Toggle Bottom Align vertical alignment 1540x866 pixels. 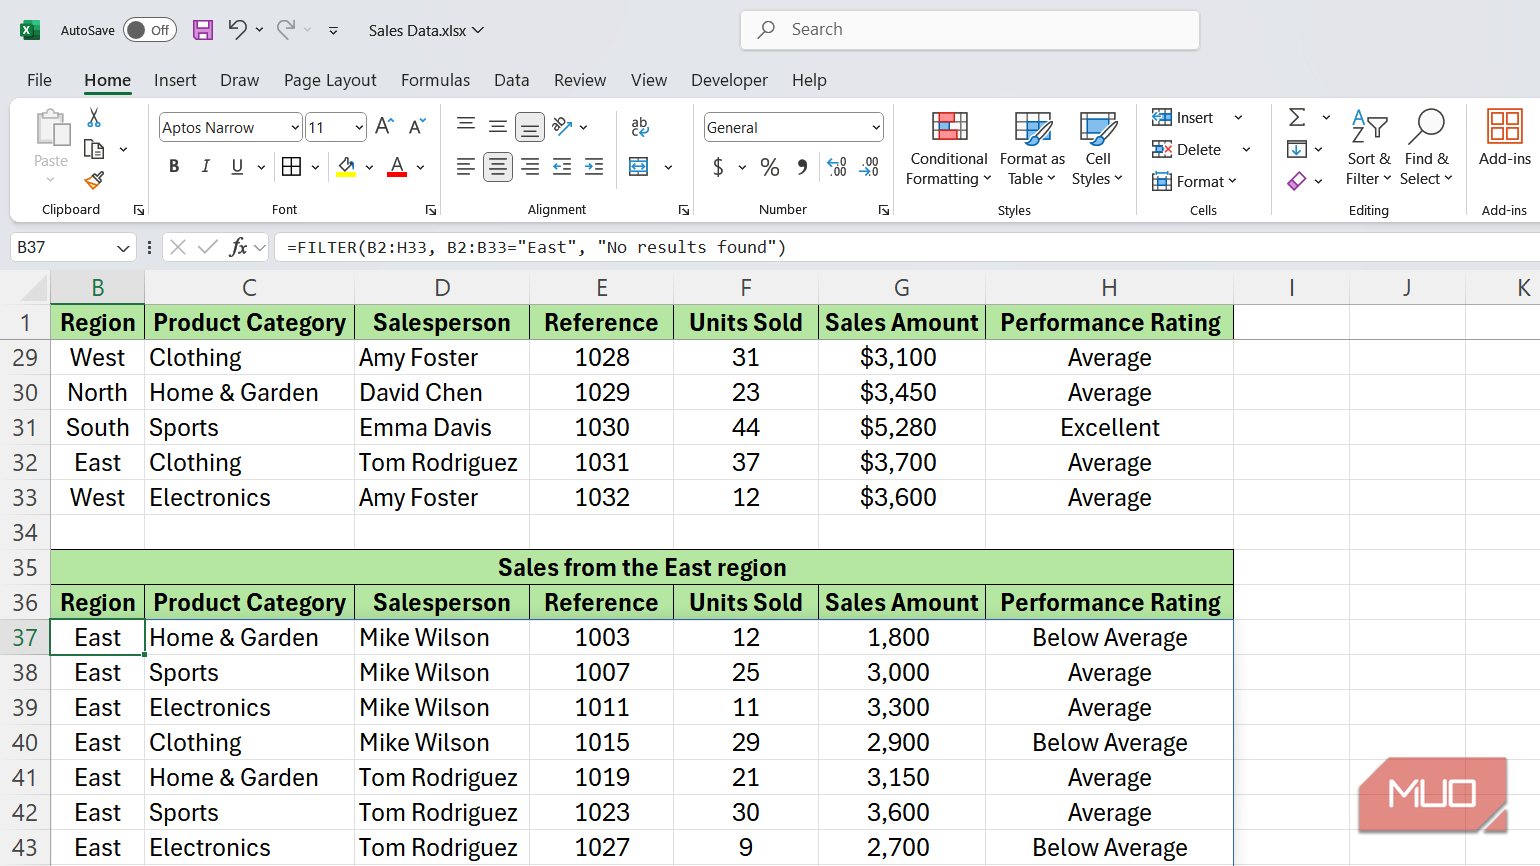[x=530, y=126]
